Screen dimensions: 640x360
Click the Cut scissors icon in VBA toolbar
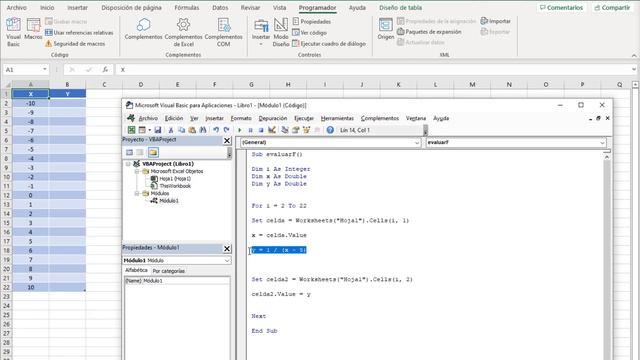coord(171,130)
